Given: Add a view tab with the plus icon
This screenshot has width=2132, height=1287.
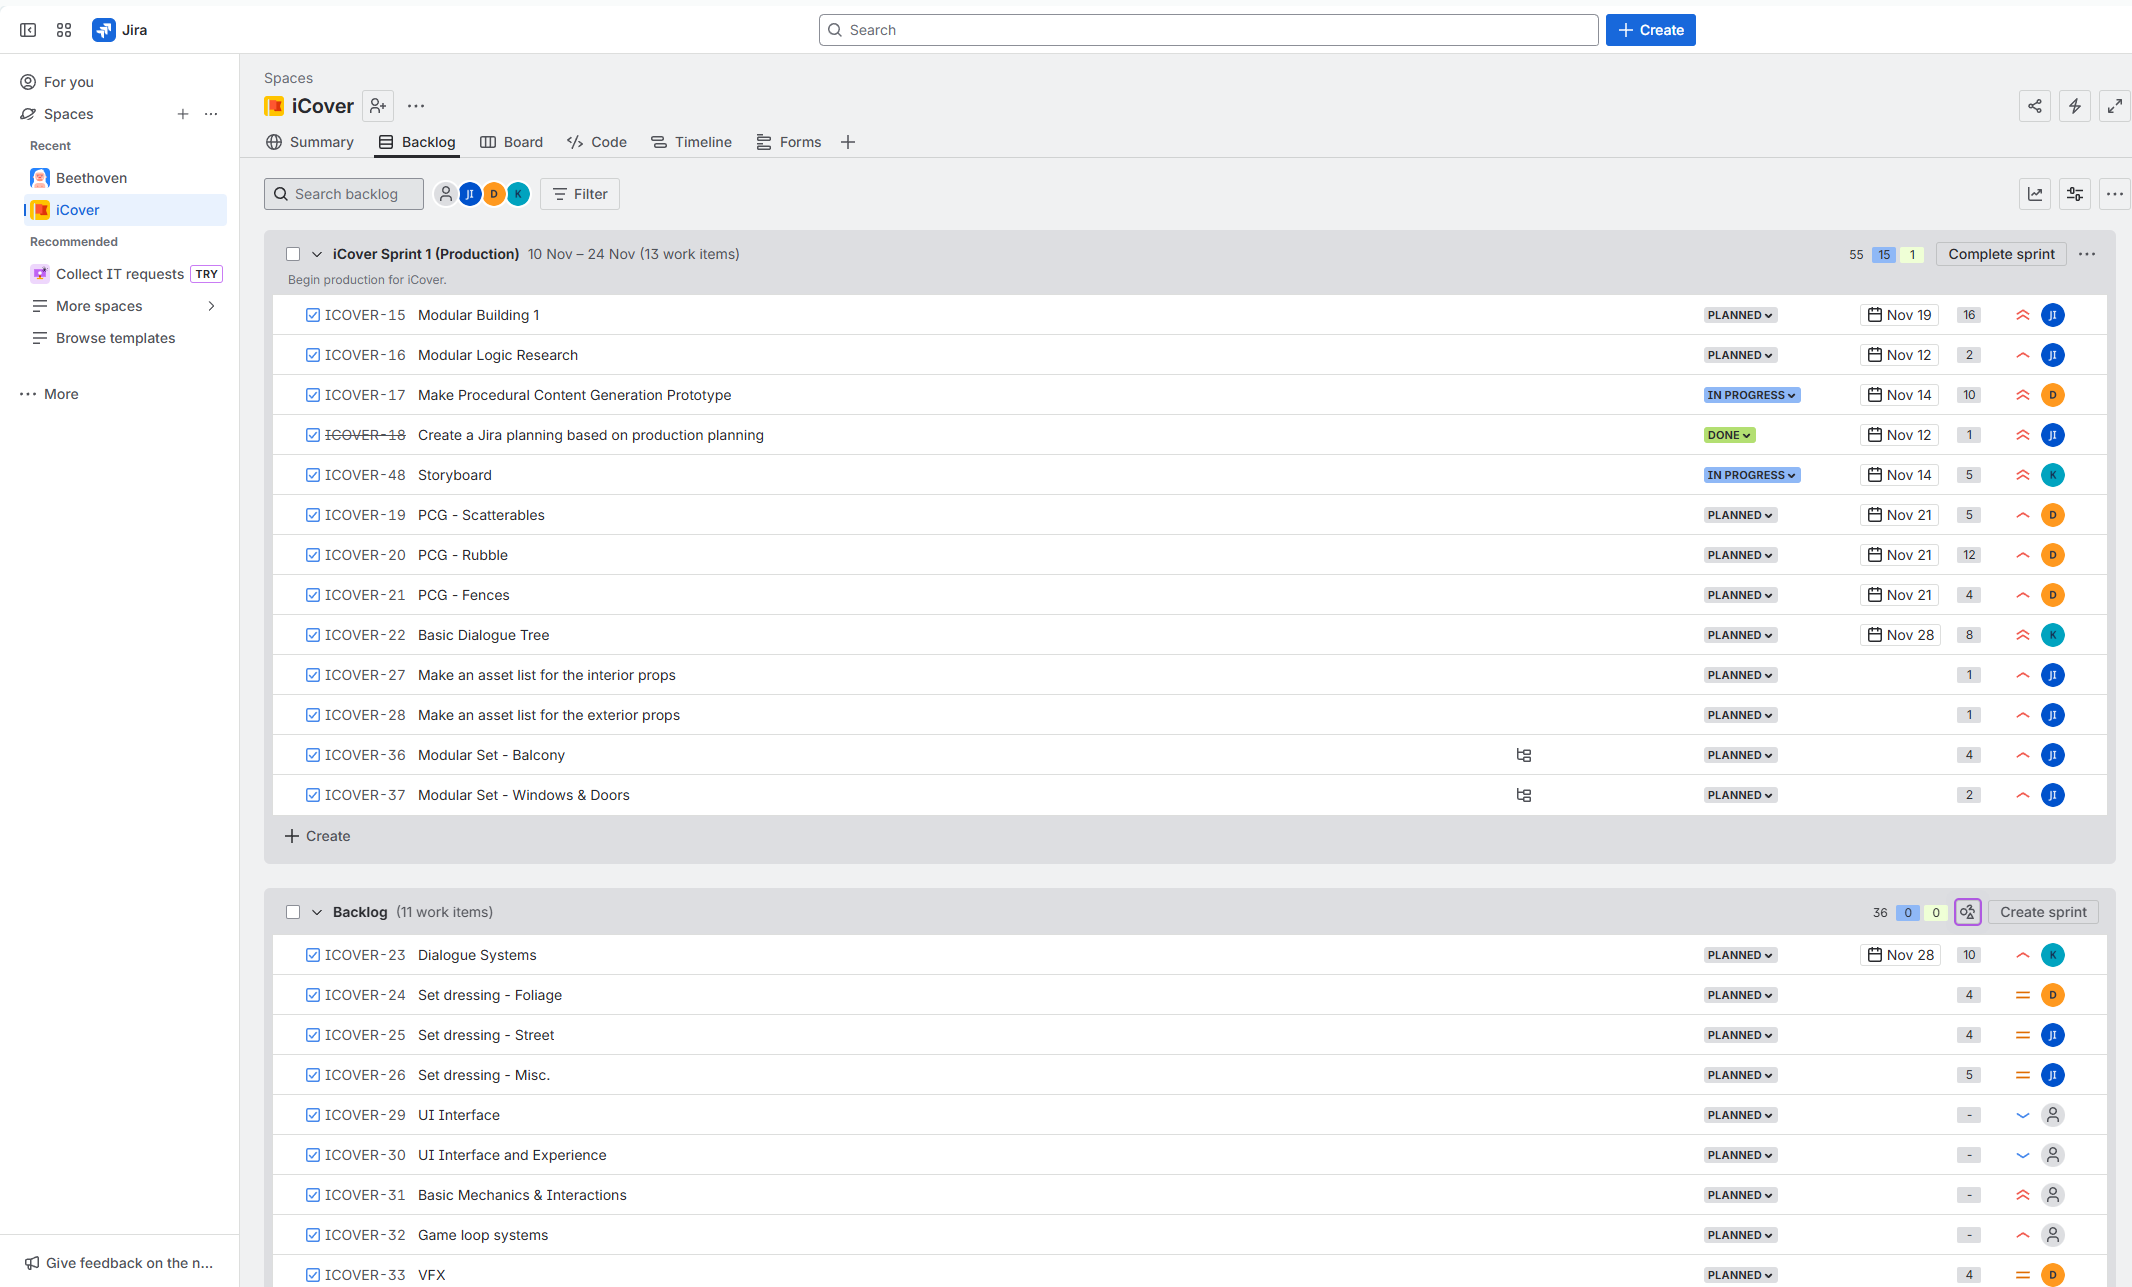Looking at the screenshot, I should (848, 142).
